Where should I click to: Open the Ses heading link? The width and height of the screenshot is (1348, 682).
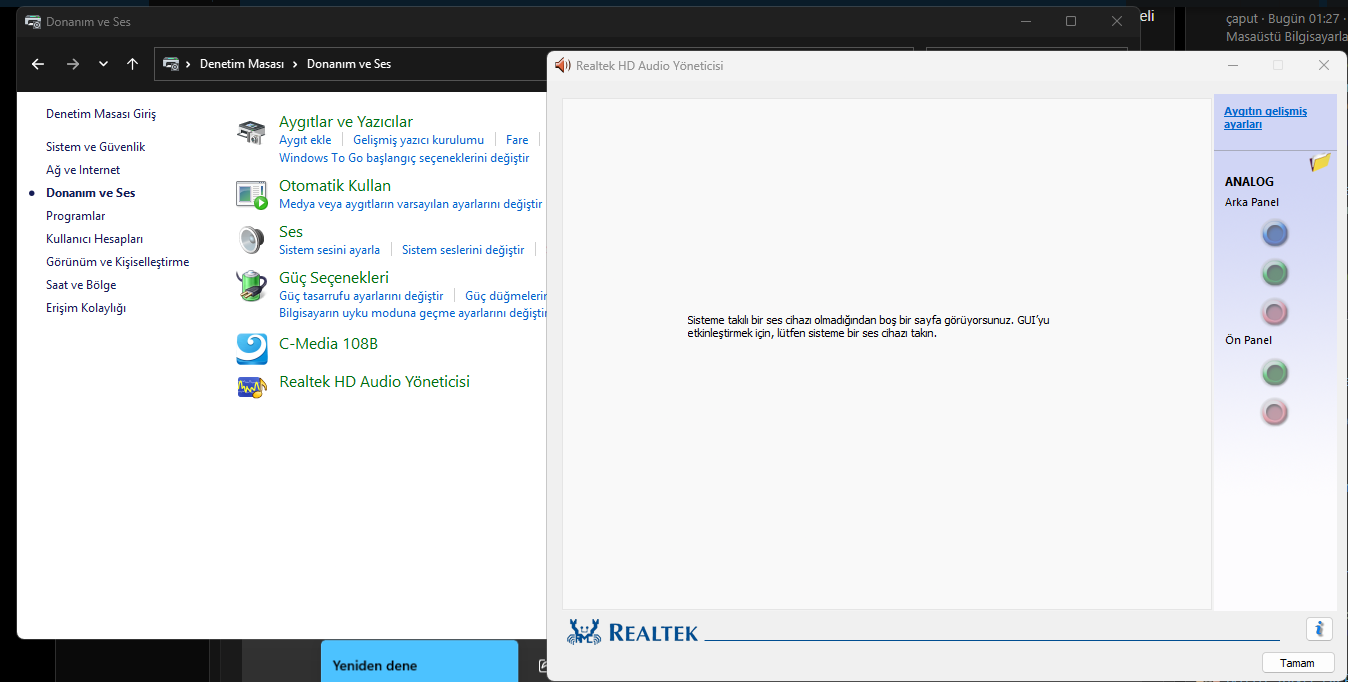pyautogui.click(x=291, y=232)
